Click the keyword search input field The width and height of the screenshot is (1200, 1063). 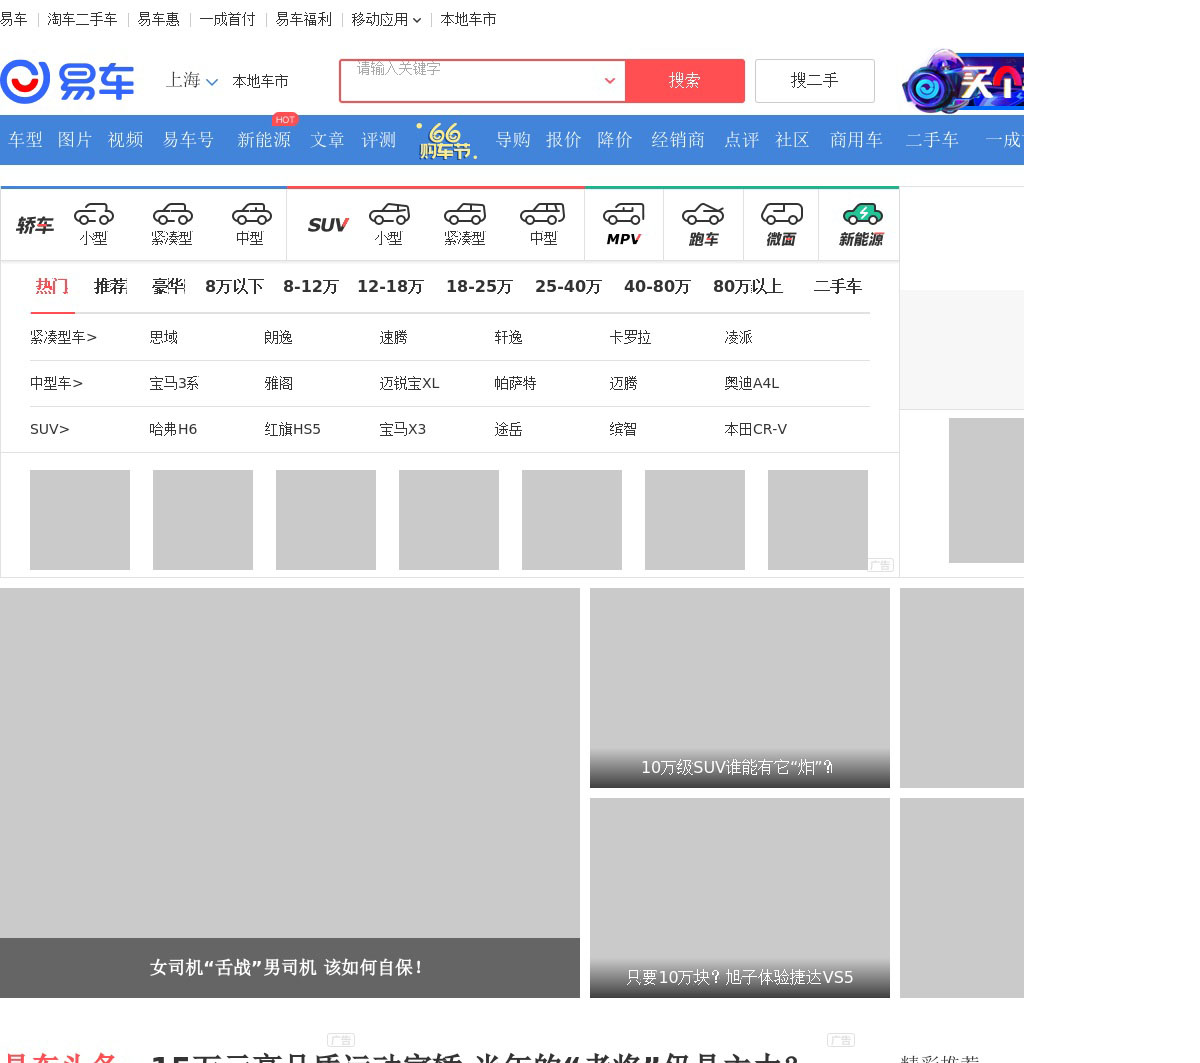(470, 81)
